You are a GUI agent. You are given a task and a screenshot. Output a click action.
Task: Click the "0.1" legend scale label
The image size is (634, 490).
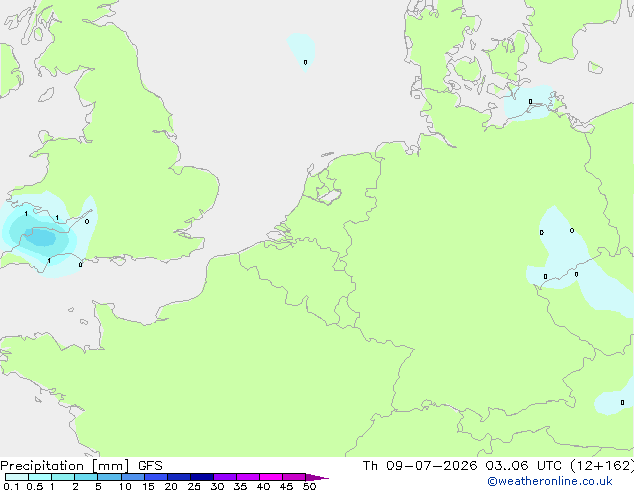(11, 486)
